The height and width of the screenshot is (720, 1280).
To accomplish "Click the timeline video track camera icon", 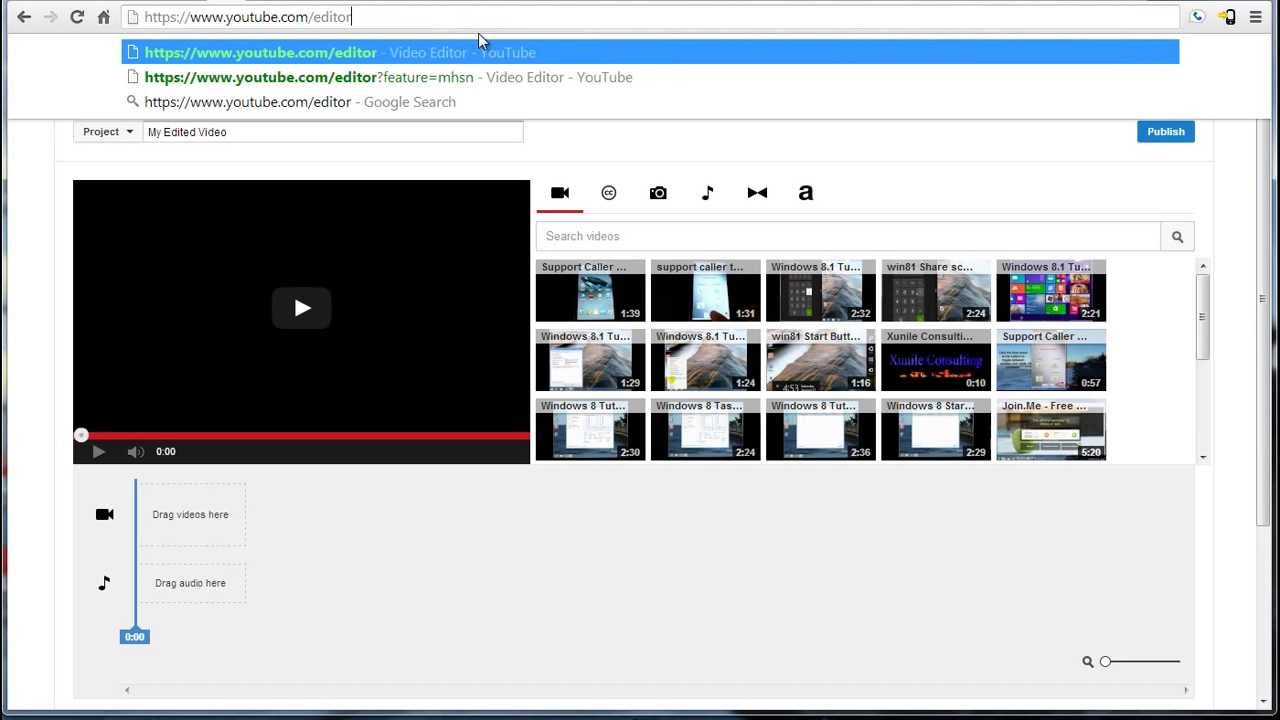I will tap(104, 514).
